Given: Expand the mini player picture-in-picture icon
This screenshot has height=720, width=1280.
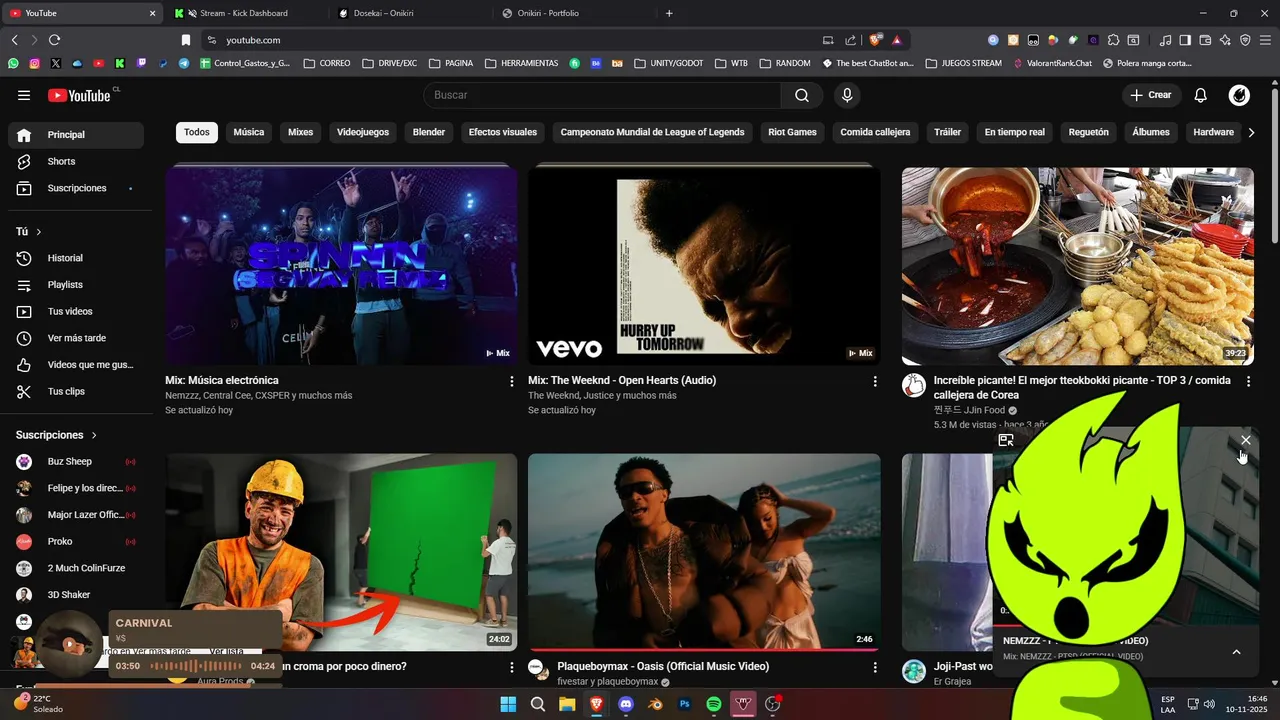Looking at the screenshot, I should (1006, 440).
